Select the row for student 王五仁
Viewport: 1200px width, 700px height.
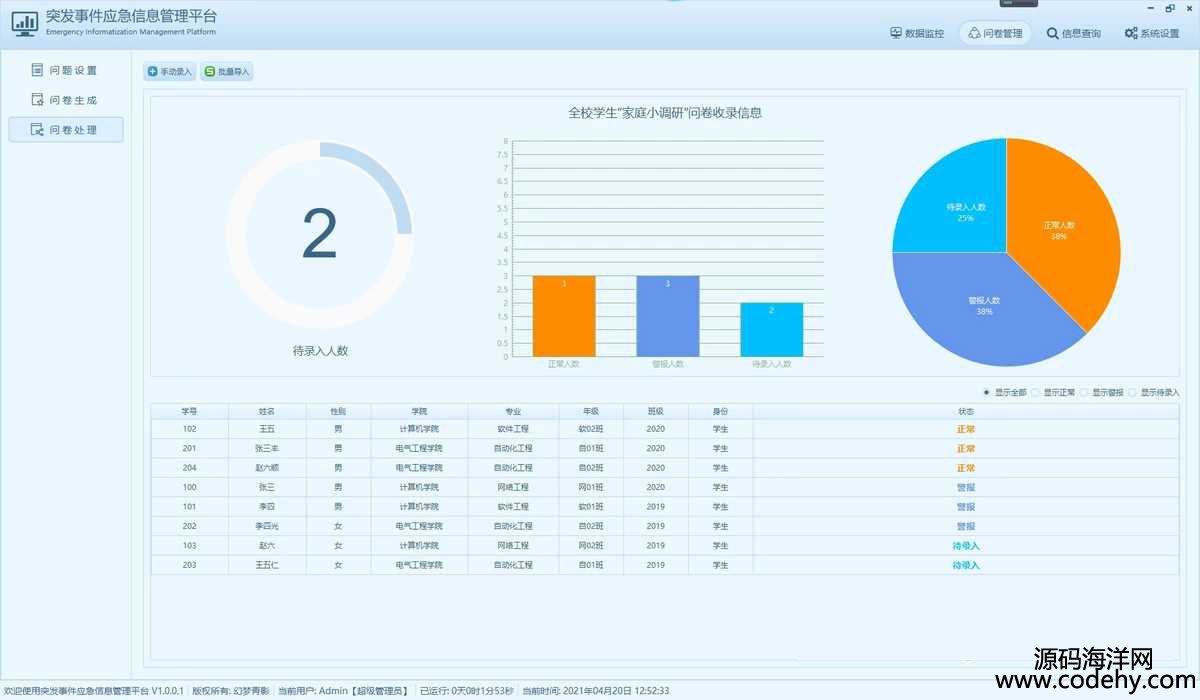(x=666, y=565)
